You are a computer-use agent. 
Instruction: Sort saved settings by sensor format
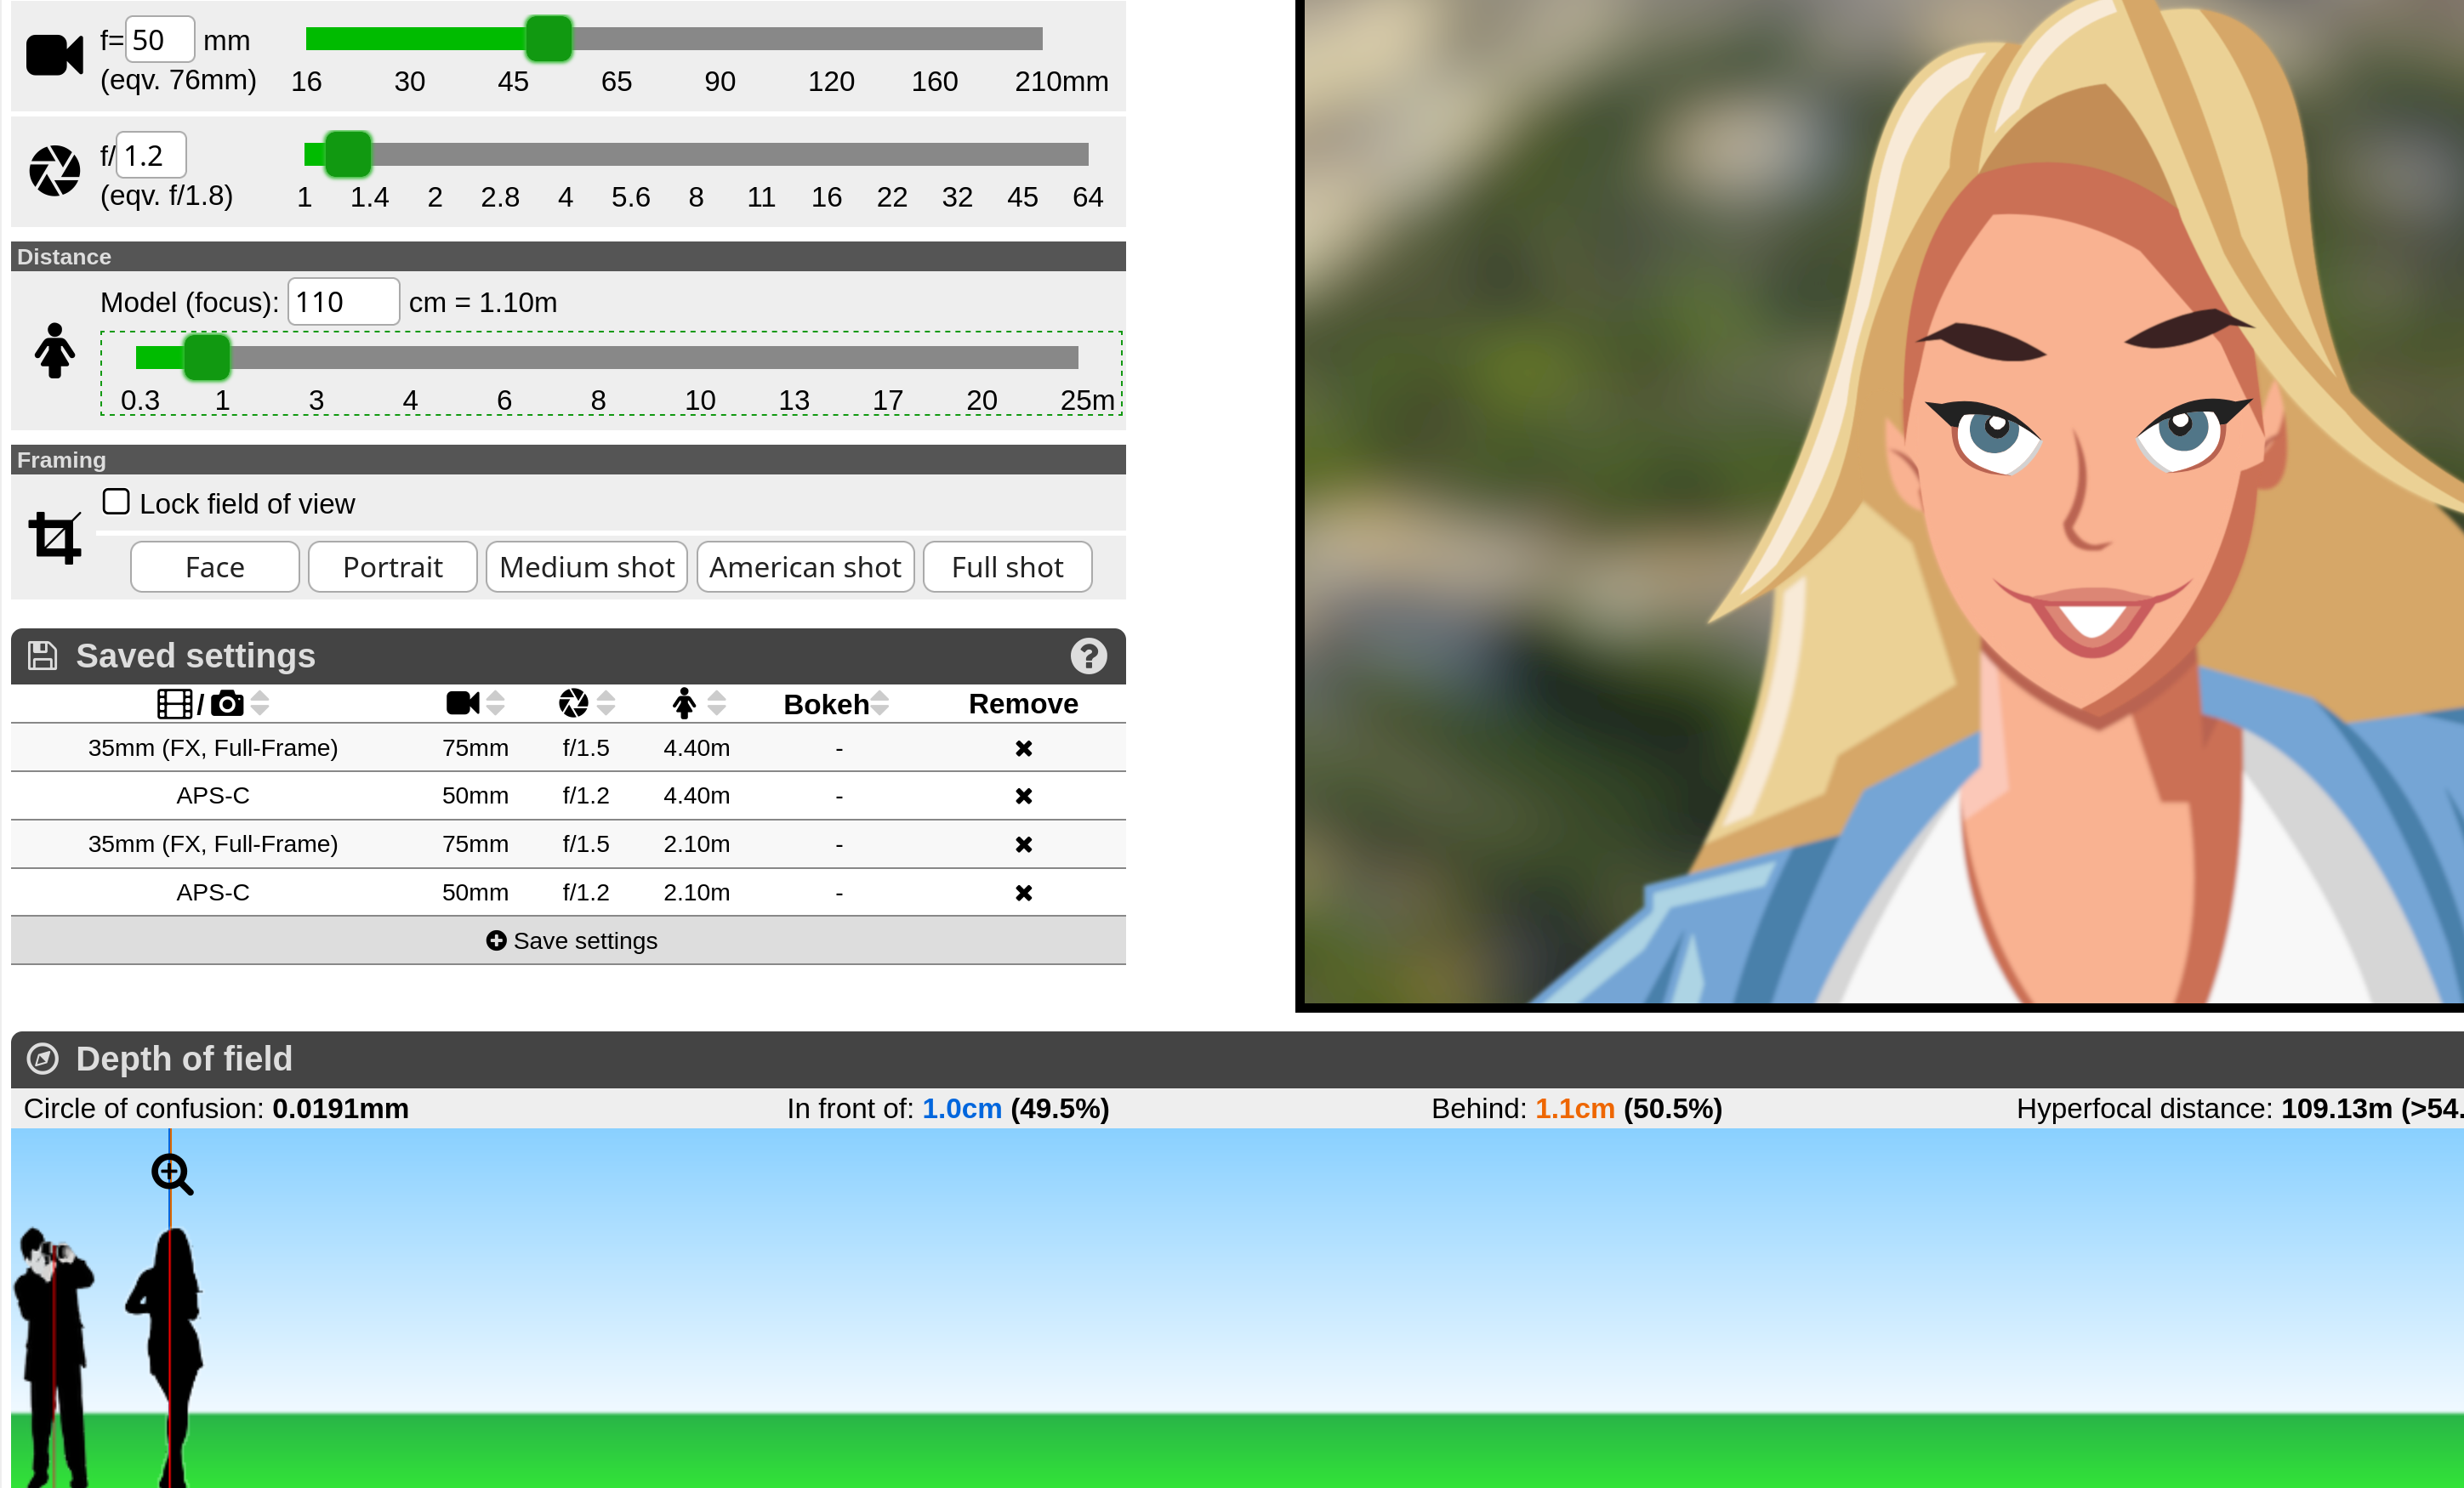260,704
